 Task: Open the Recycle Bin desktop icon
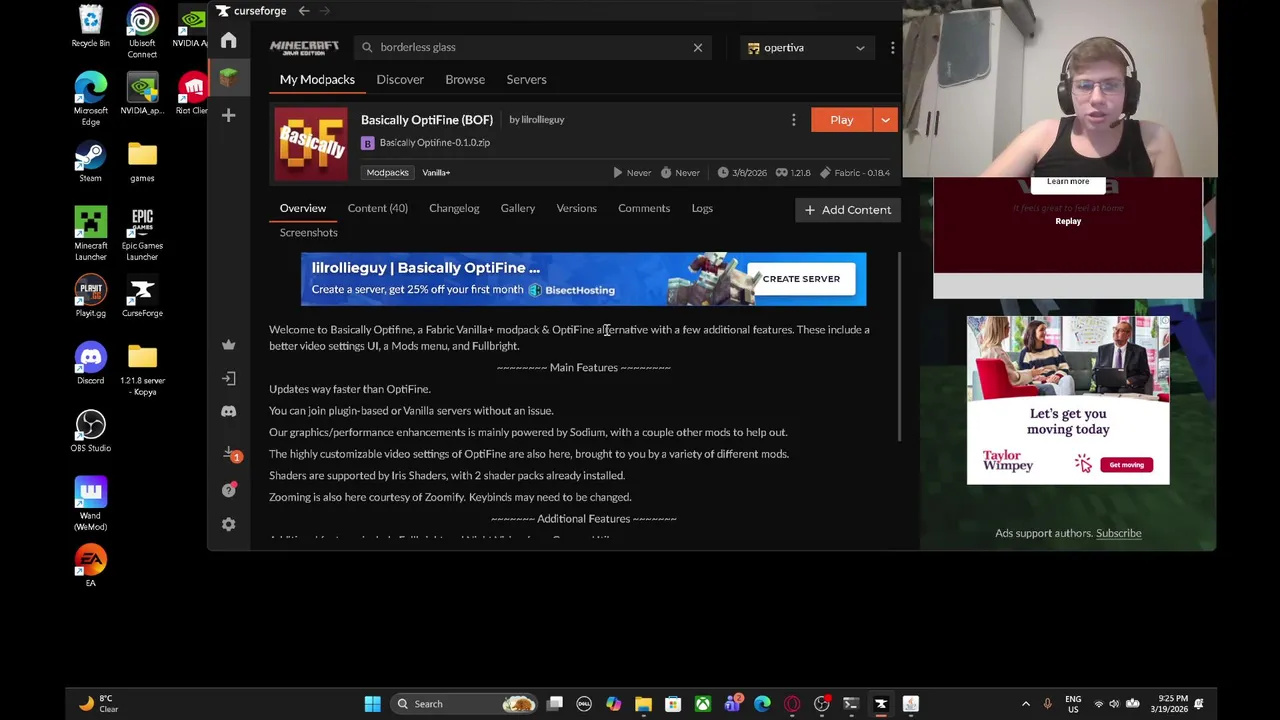[90, 27]
